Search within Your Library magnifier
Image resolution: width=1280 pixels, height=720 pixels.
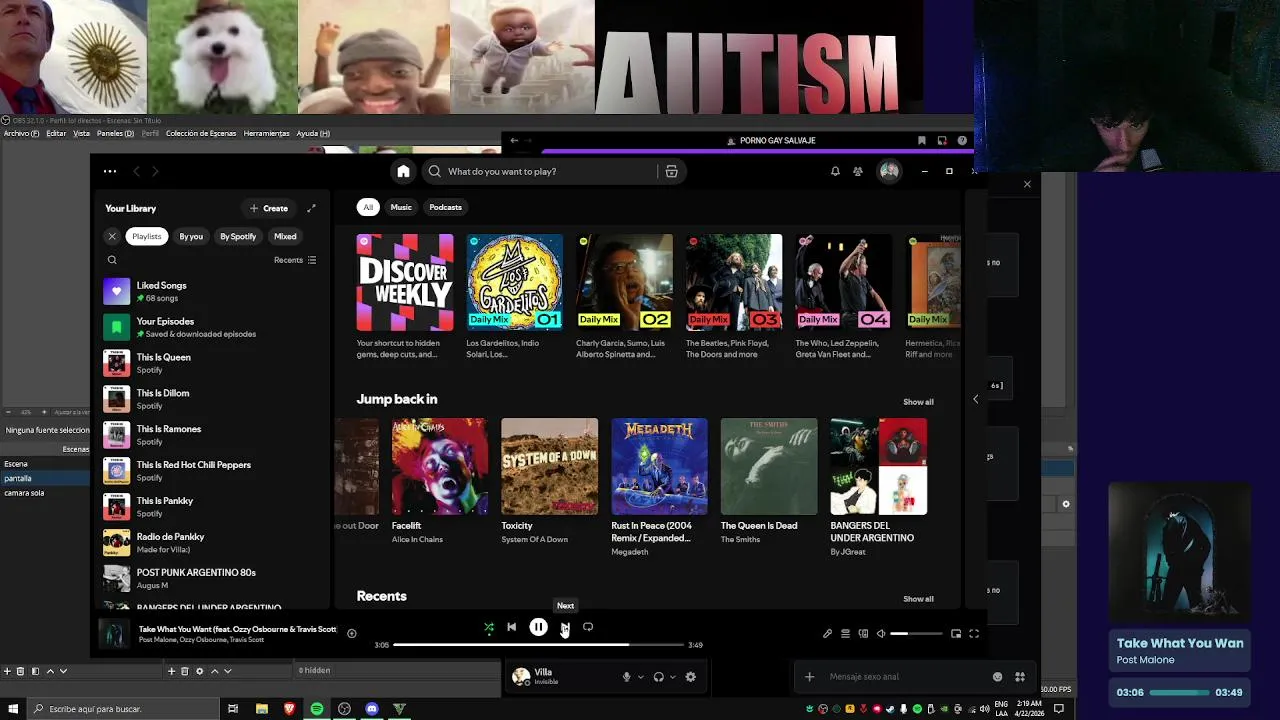pos(112,260)
